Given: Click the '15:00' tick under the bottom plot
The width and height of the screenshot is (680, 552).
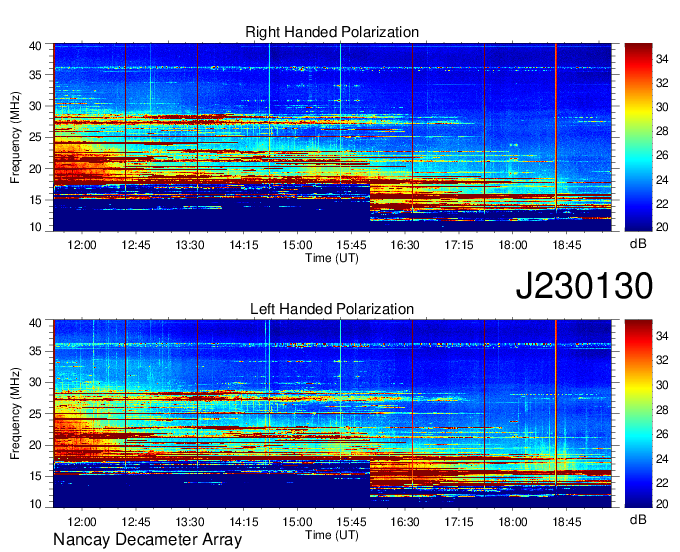Looking at the screenshot, I should [298, 522].
